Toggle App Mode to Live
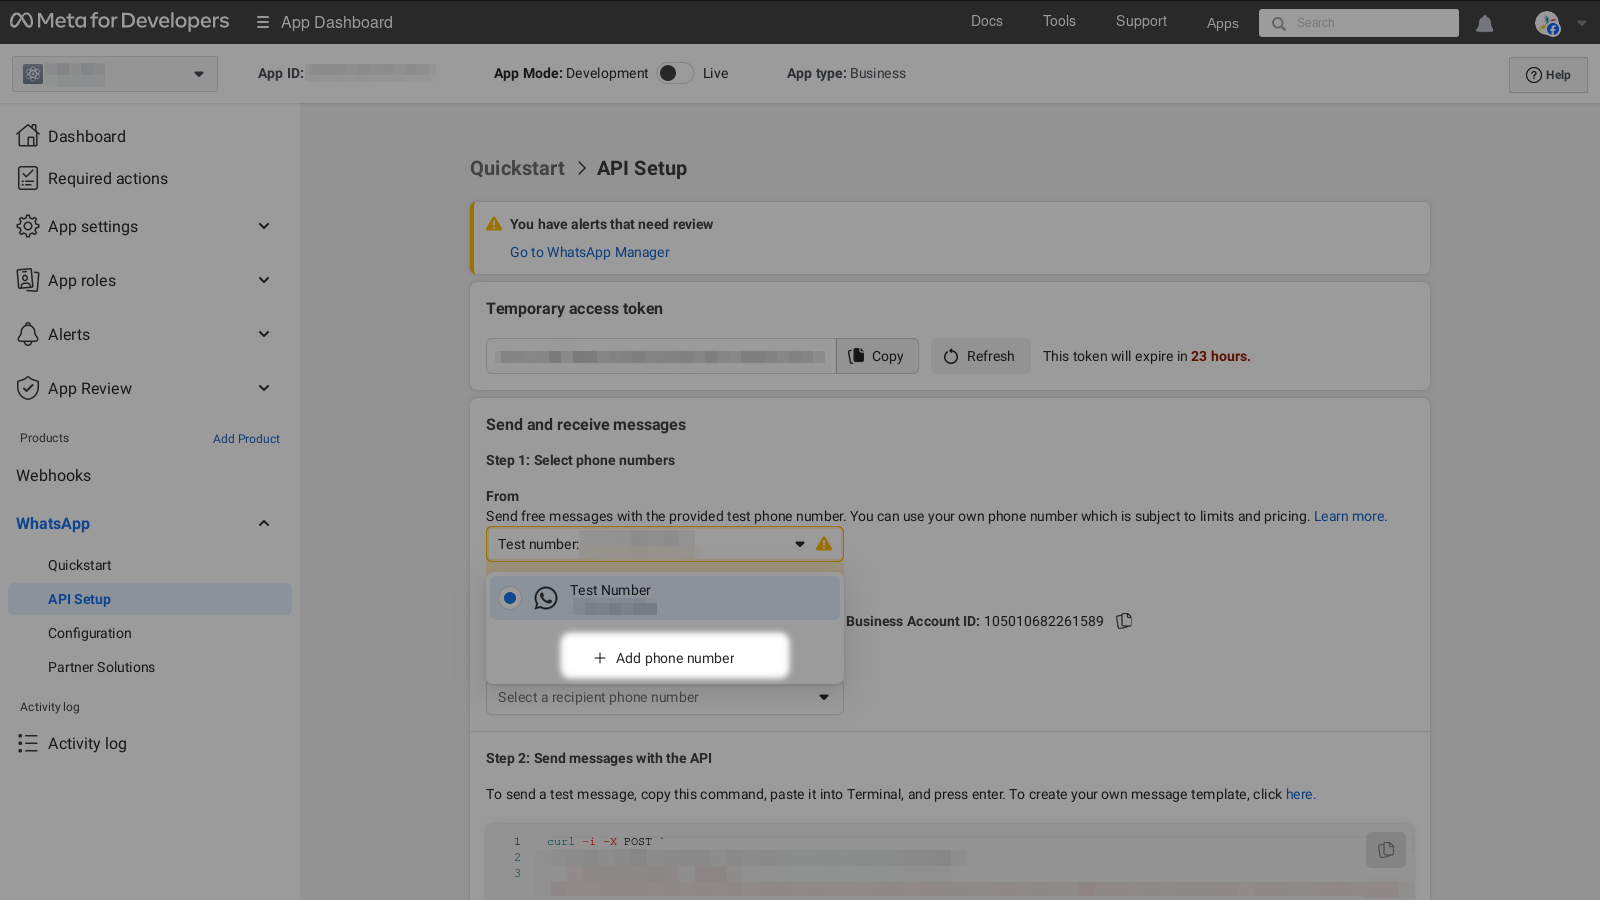 click(676, 73)
